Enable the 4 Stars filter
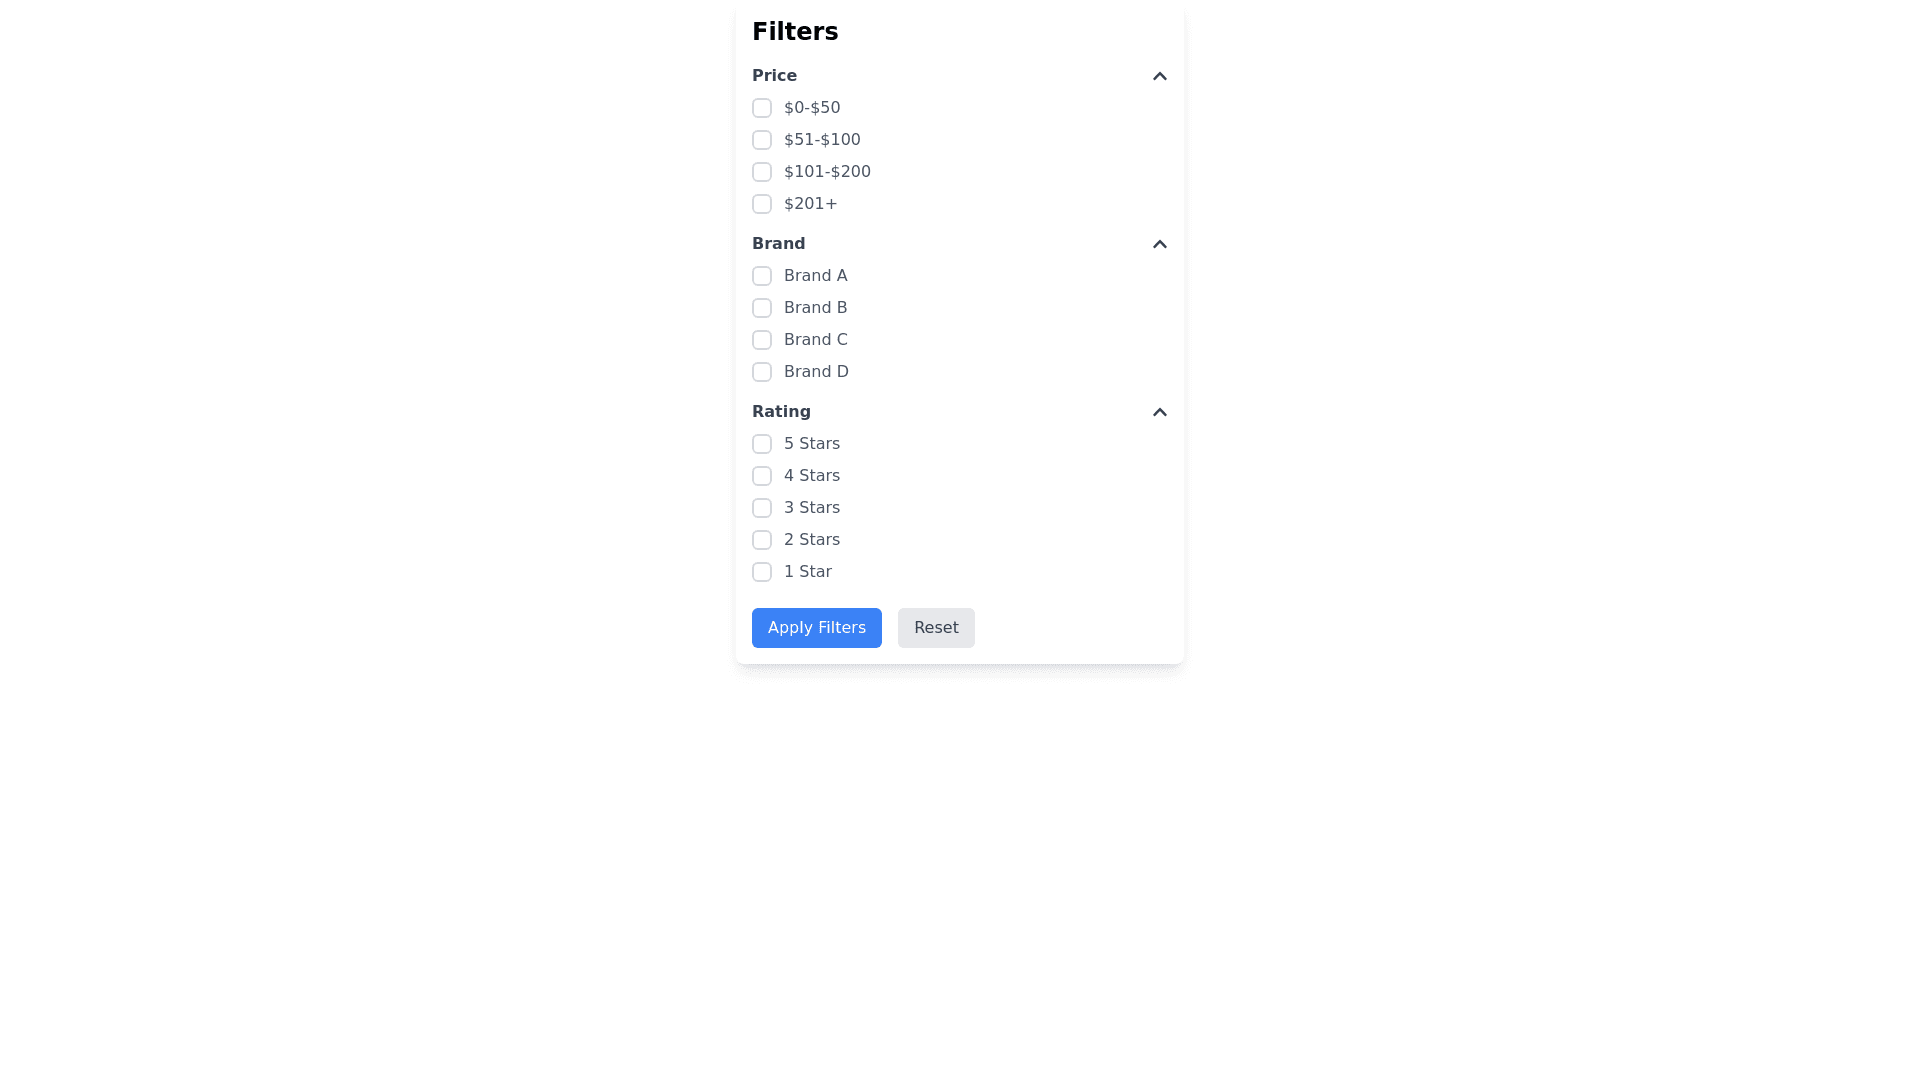Image resolution: width=1920 pixels, height=1080 pixels. coord(762,476)
